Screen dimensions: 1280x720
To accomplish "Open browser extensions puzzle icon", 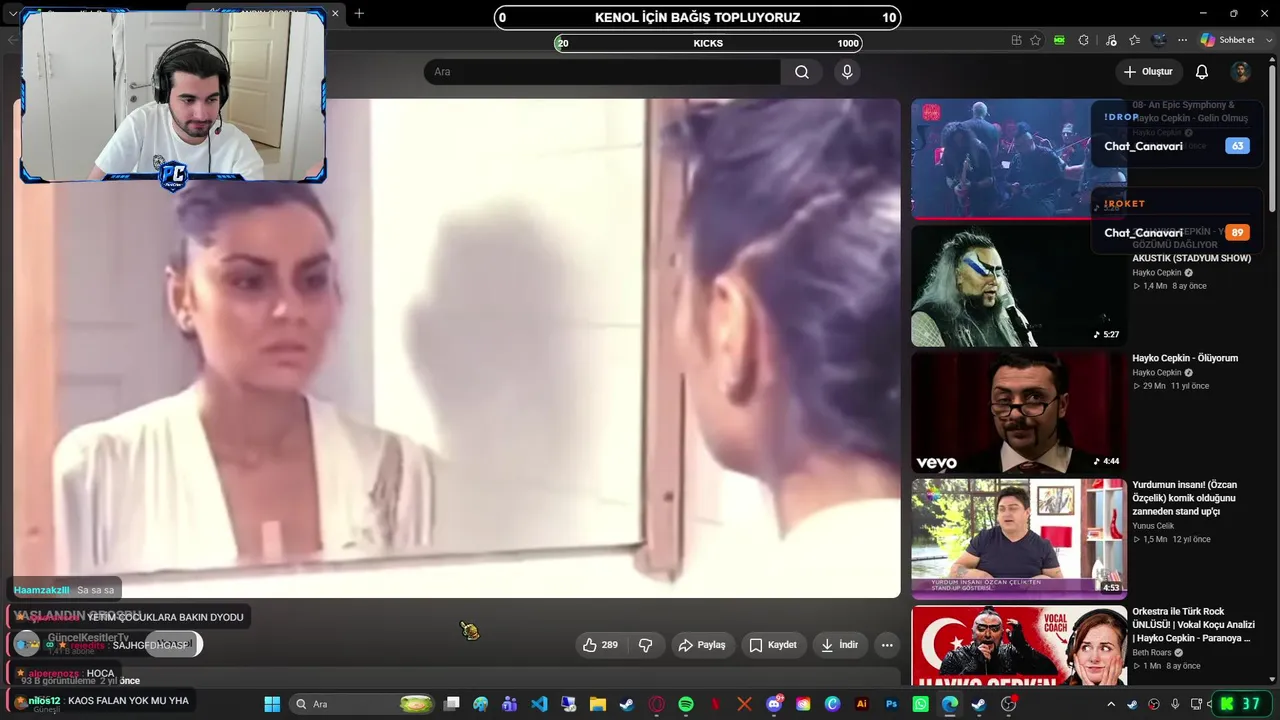I will 1083,40.
